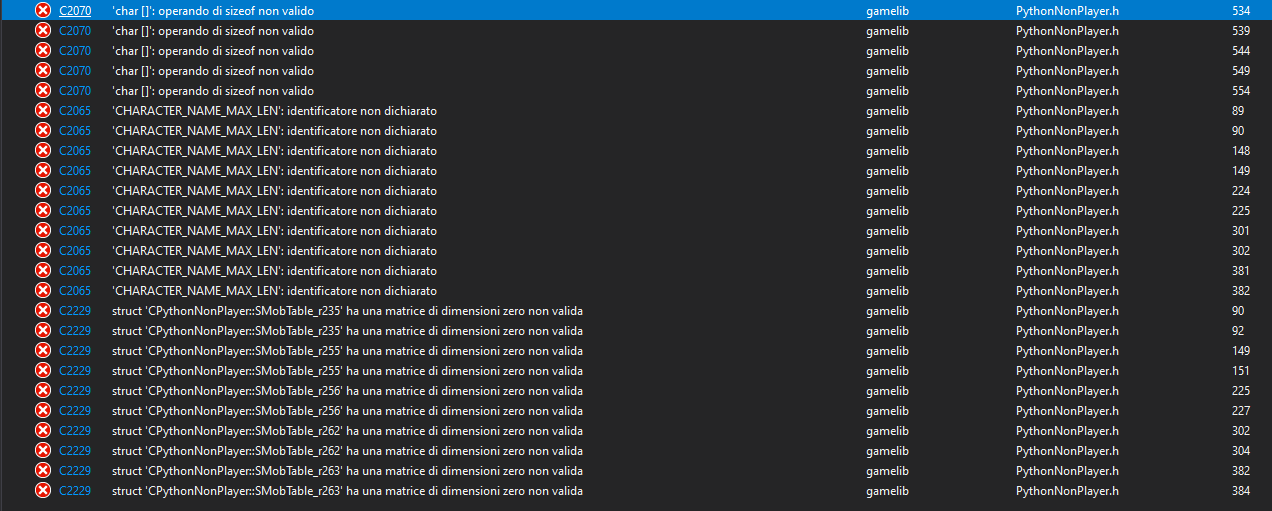Click the PythonNonPlayer.h file cell on the C2065 line 382 row
This screenshot has width=1272, height=511.
click(1067, 290)
